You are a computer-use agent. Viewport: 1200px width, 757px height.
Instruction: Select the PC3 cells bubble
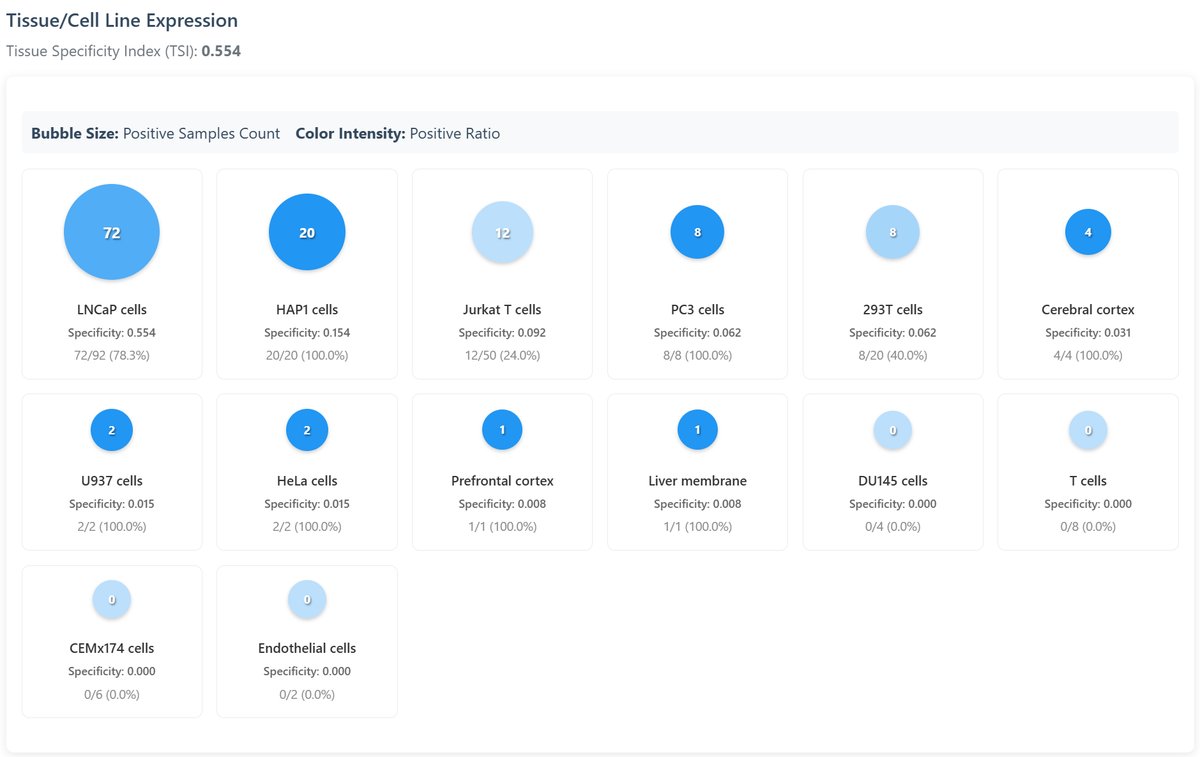tap(697, 232)
